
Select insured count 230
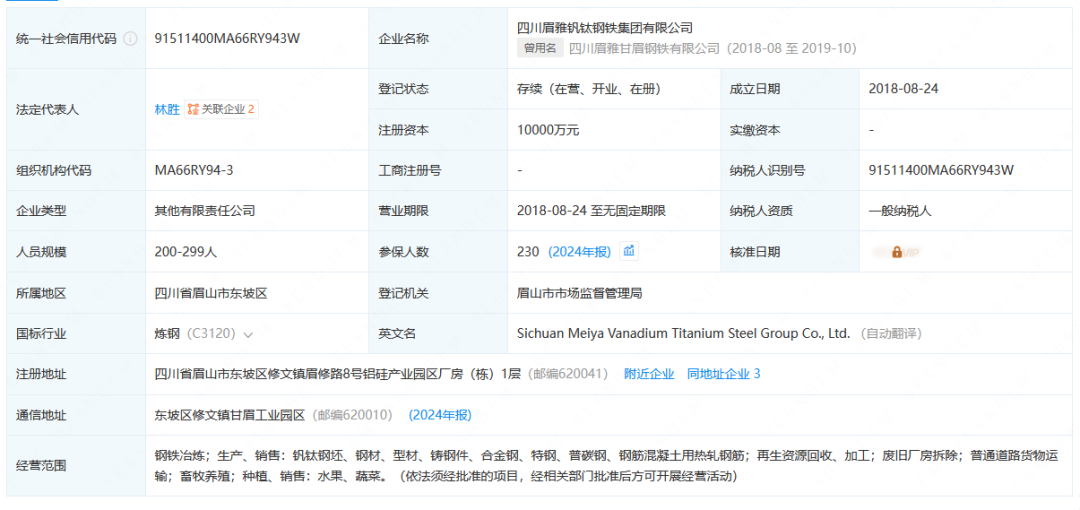click(x=528, y=252)
